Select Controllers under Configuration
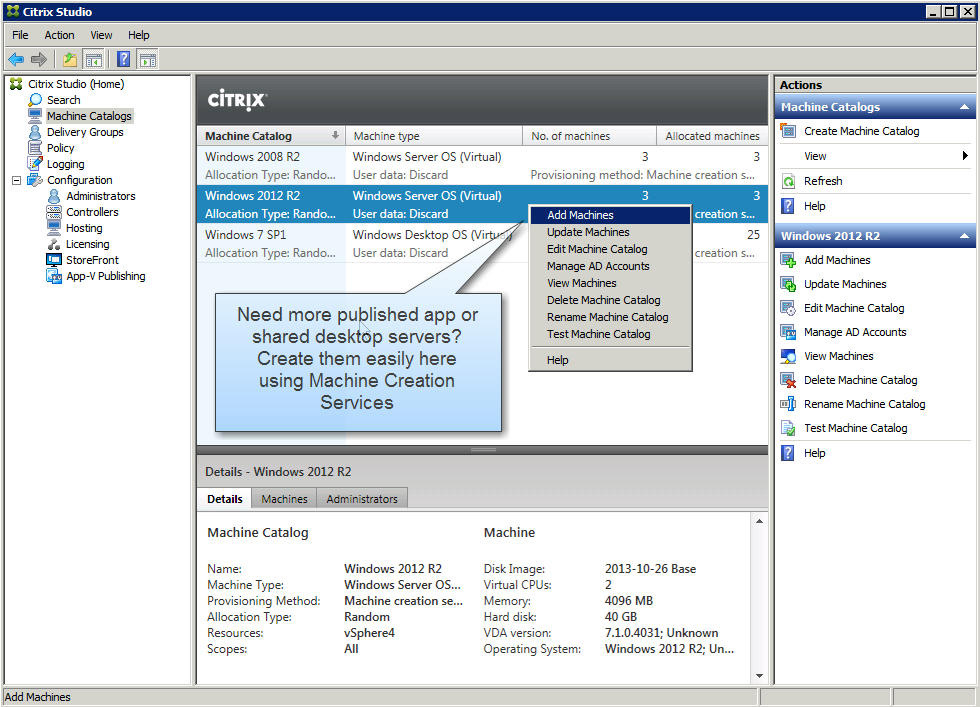The height and width of the screenshot is (707, 980). (92, 212)
